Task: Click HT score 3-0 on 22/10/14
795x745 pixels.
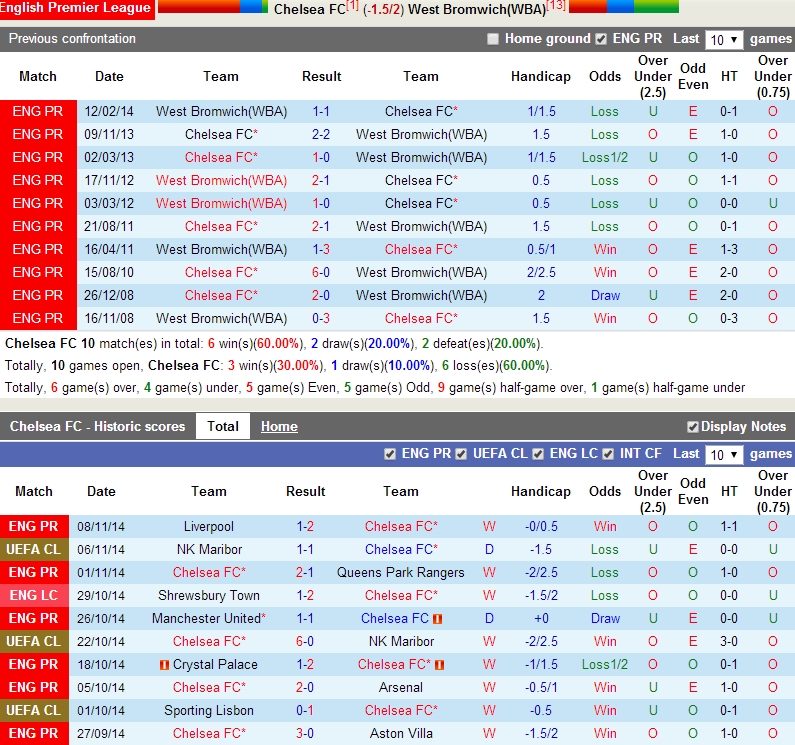Action: [729, 642]
